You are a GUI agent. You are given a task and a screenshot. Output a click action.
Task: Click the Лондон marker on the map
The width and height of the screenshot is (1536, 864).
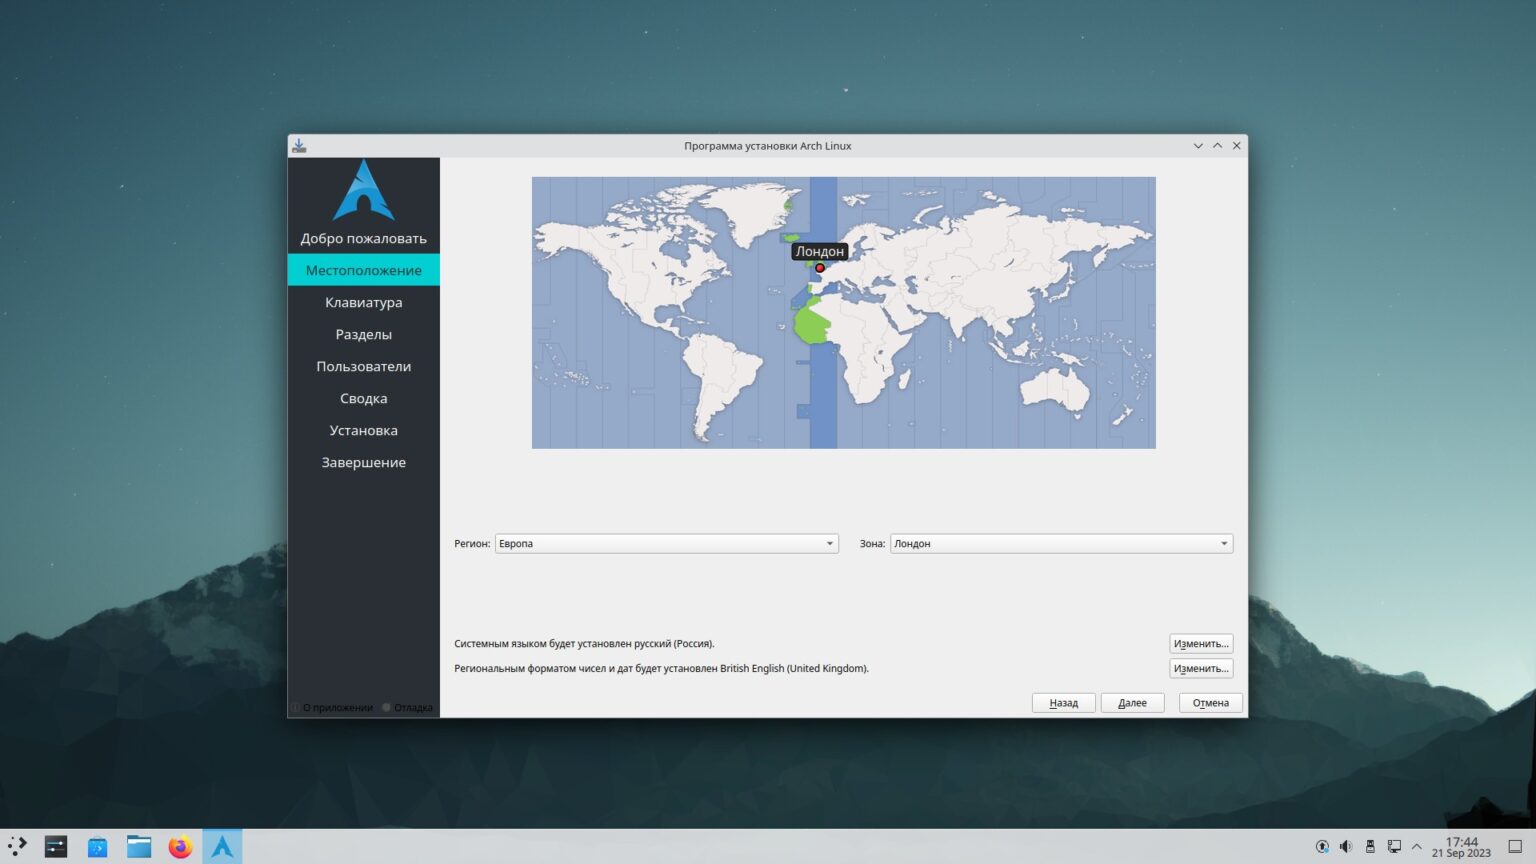(819, 267)
